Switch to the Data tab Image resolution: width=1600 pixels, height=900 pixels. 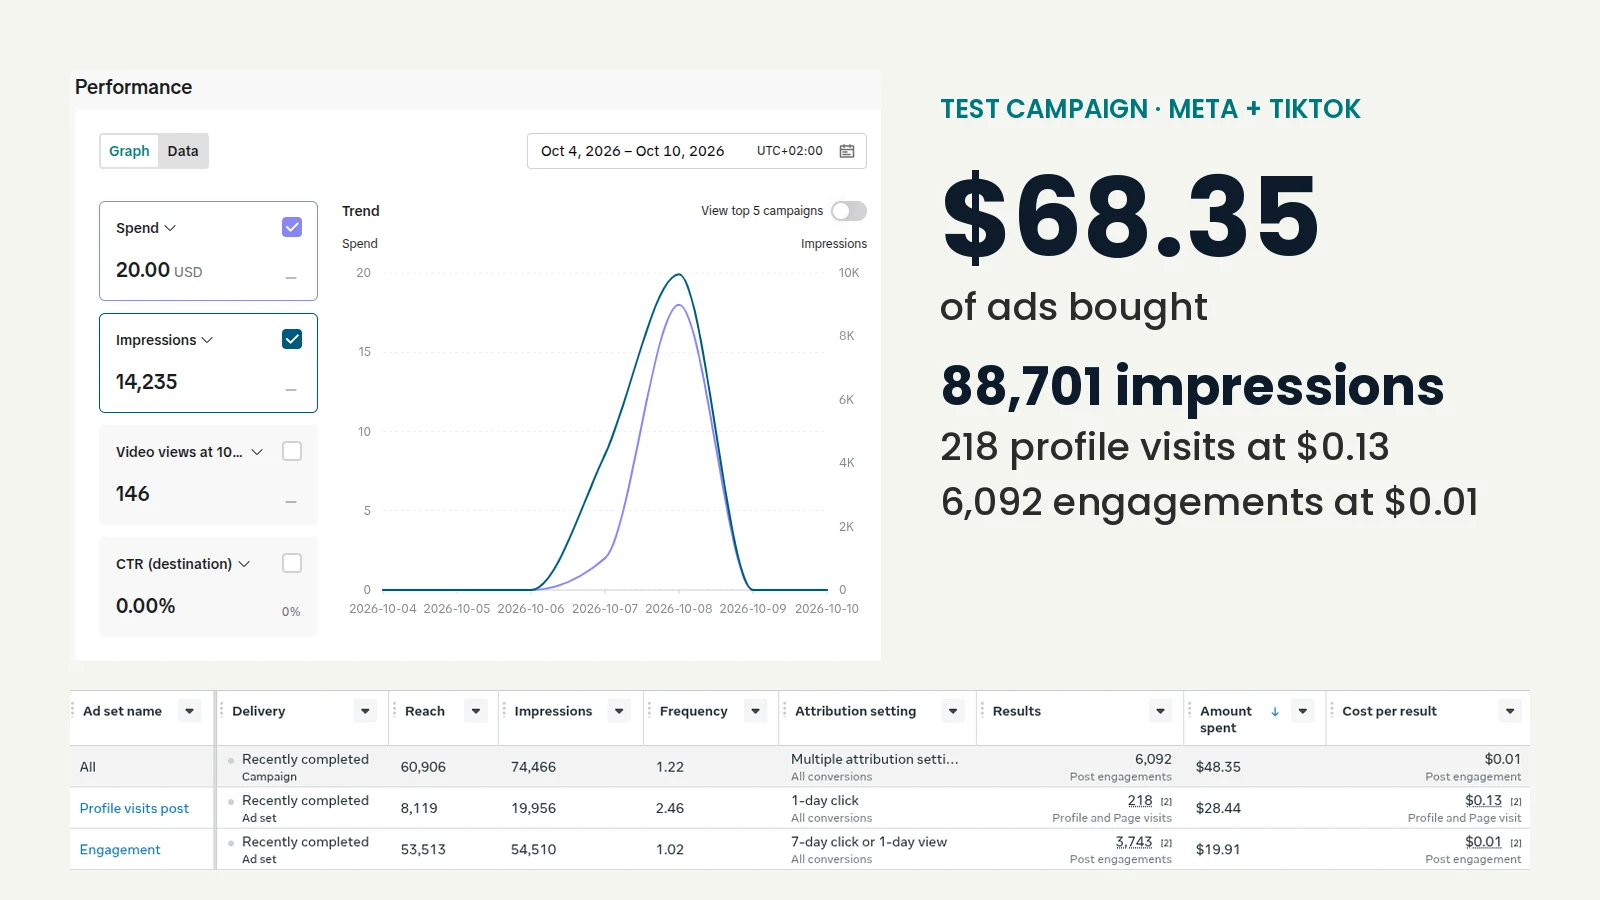[183, 151]
